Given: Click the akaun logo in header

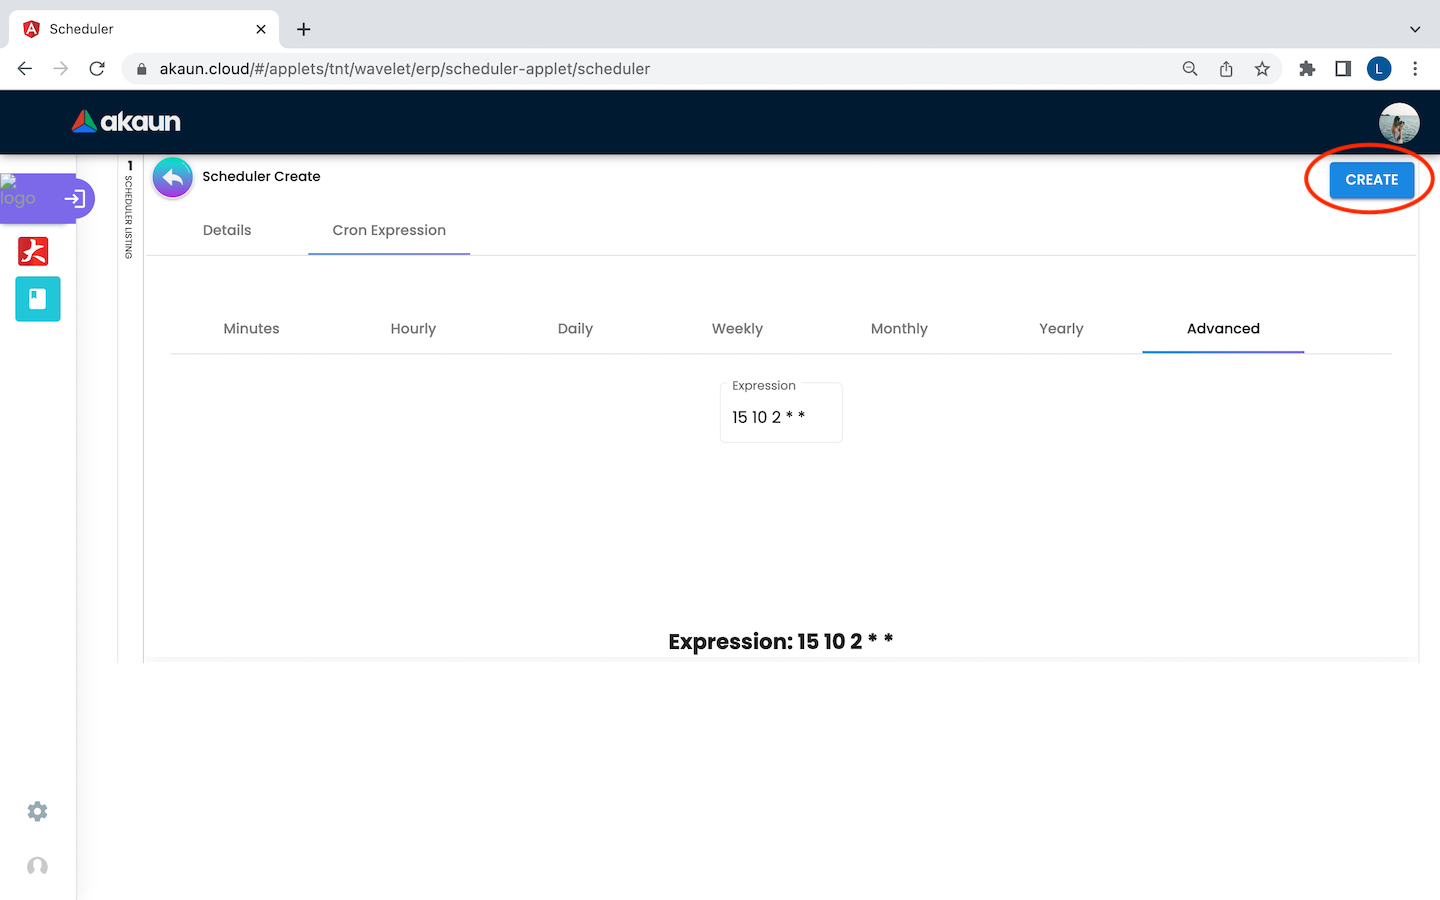Looking at the screenshot, I should (127, 122).
